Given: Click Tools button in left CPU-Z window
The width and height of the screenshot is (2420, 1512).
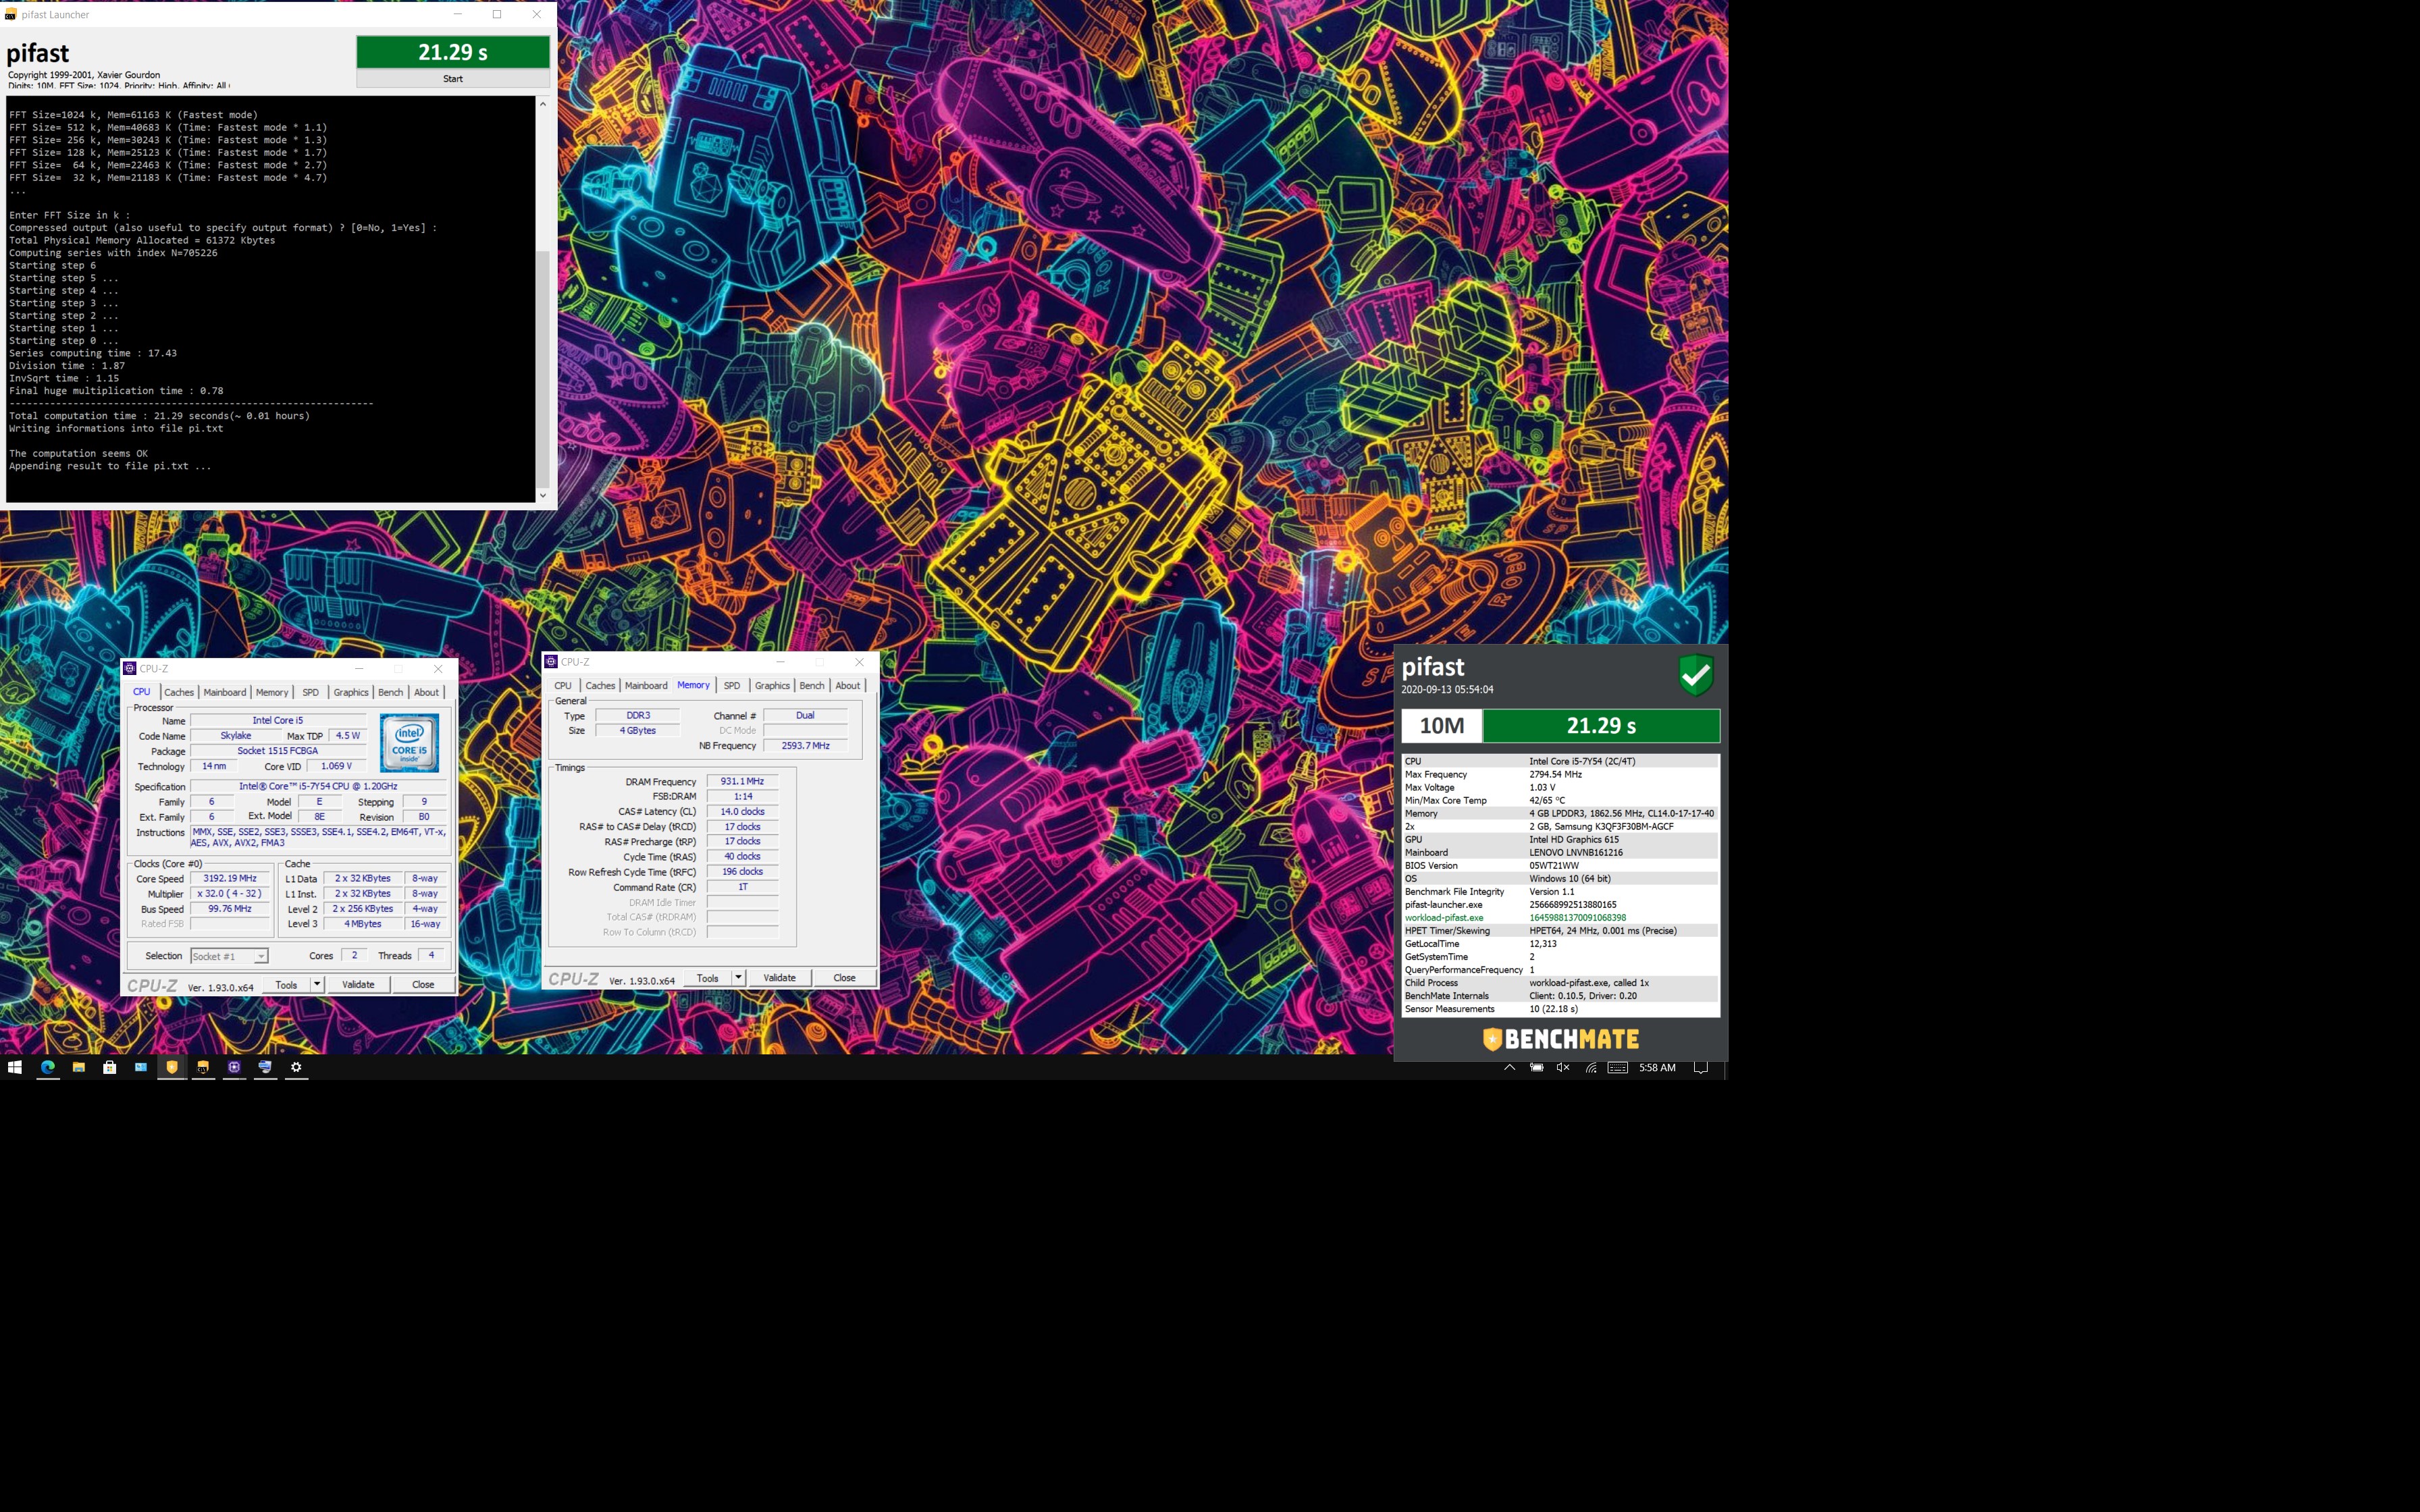Looking at the screenshot, I should 287,985.
